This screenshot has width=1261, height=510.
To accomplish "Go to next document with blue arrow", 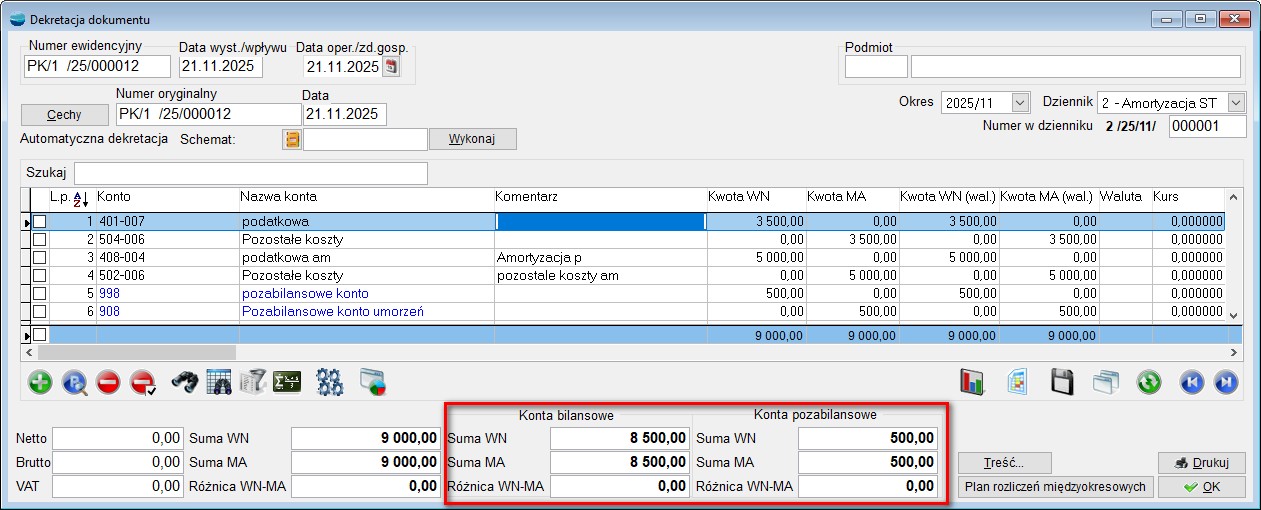I will [1226, 382].
